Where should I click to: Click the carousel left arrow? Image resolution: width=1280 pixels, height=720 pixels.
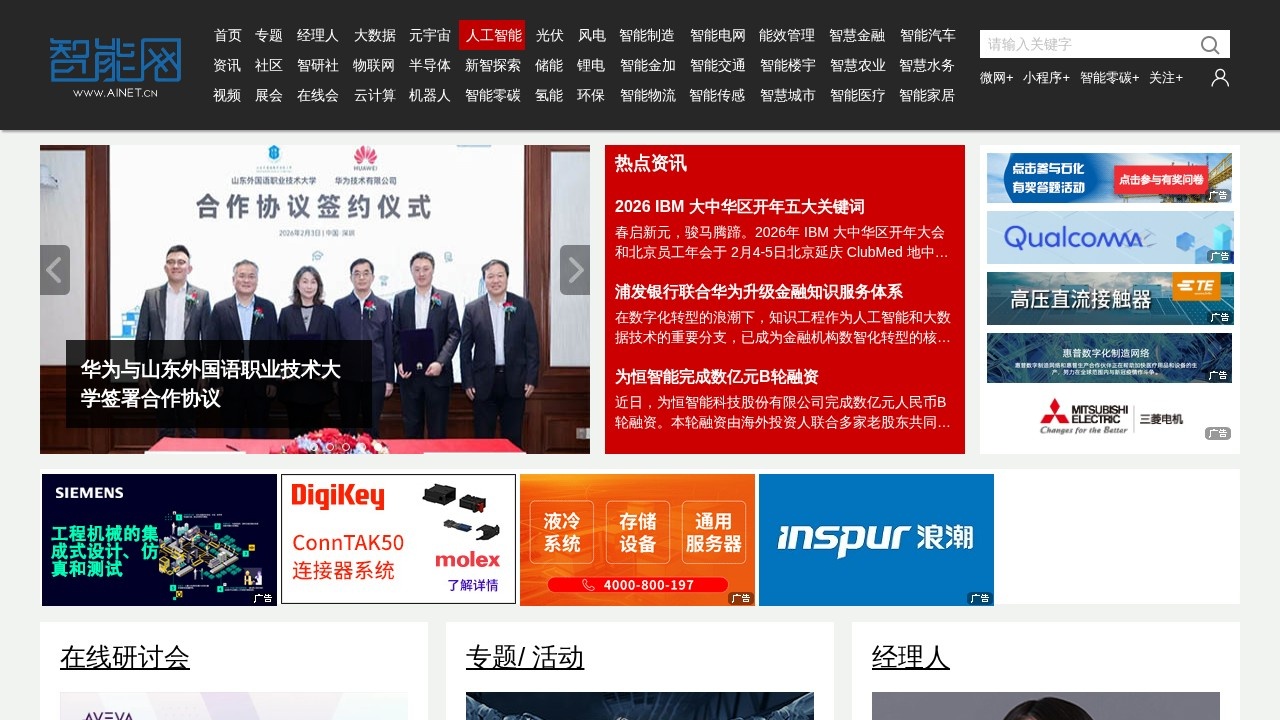tap(55, 269)
